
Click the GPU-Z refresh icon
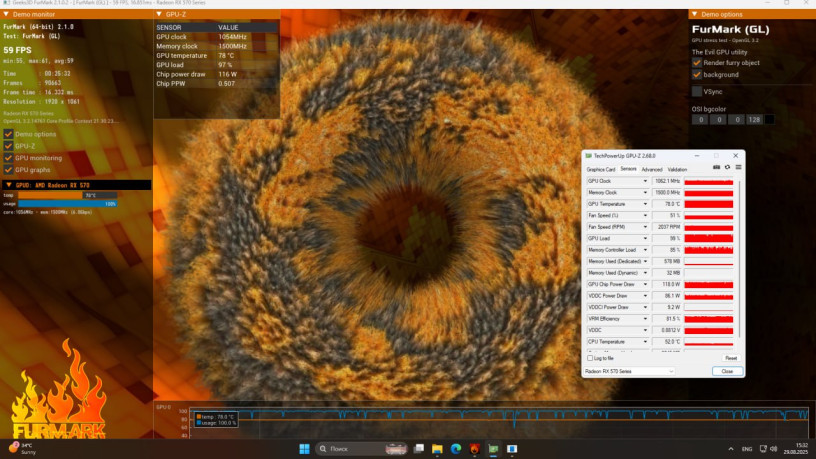(x=727, y=168)
